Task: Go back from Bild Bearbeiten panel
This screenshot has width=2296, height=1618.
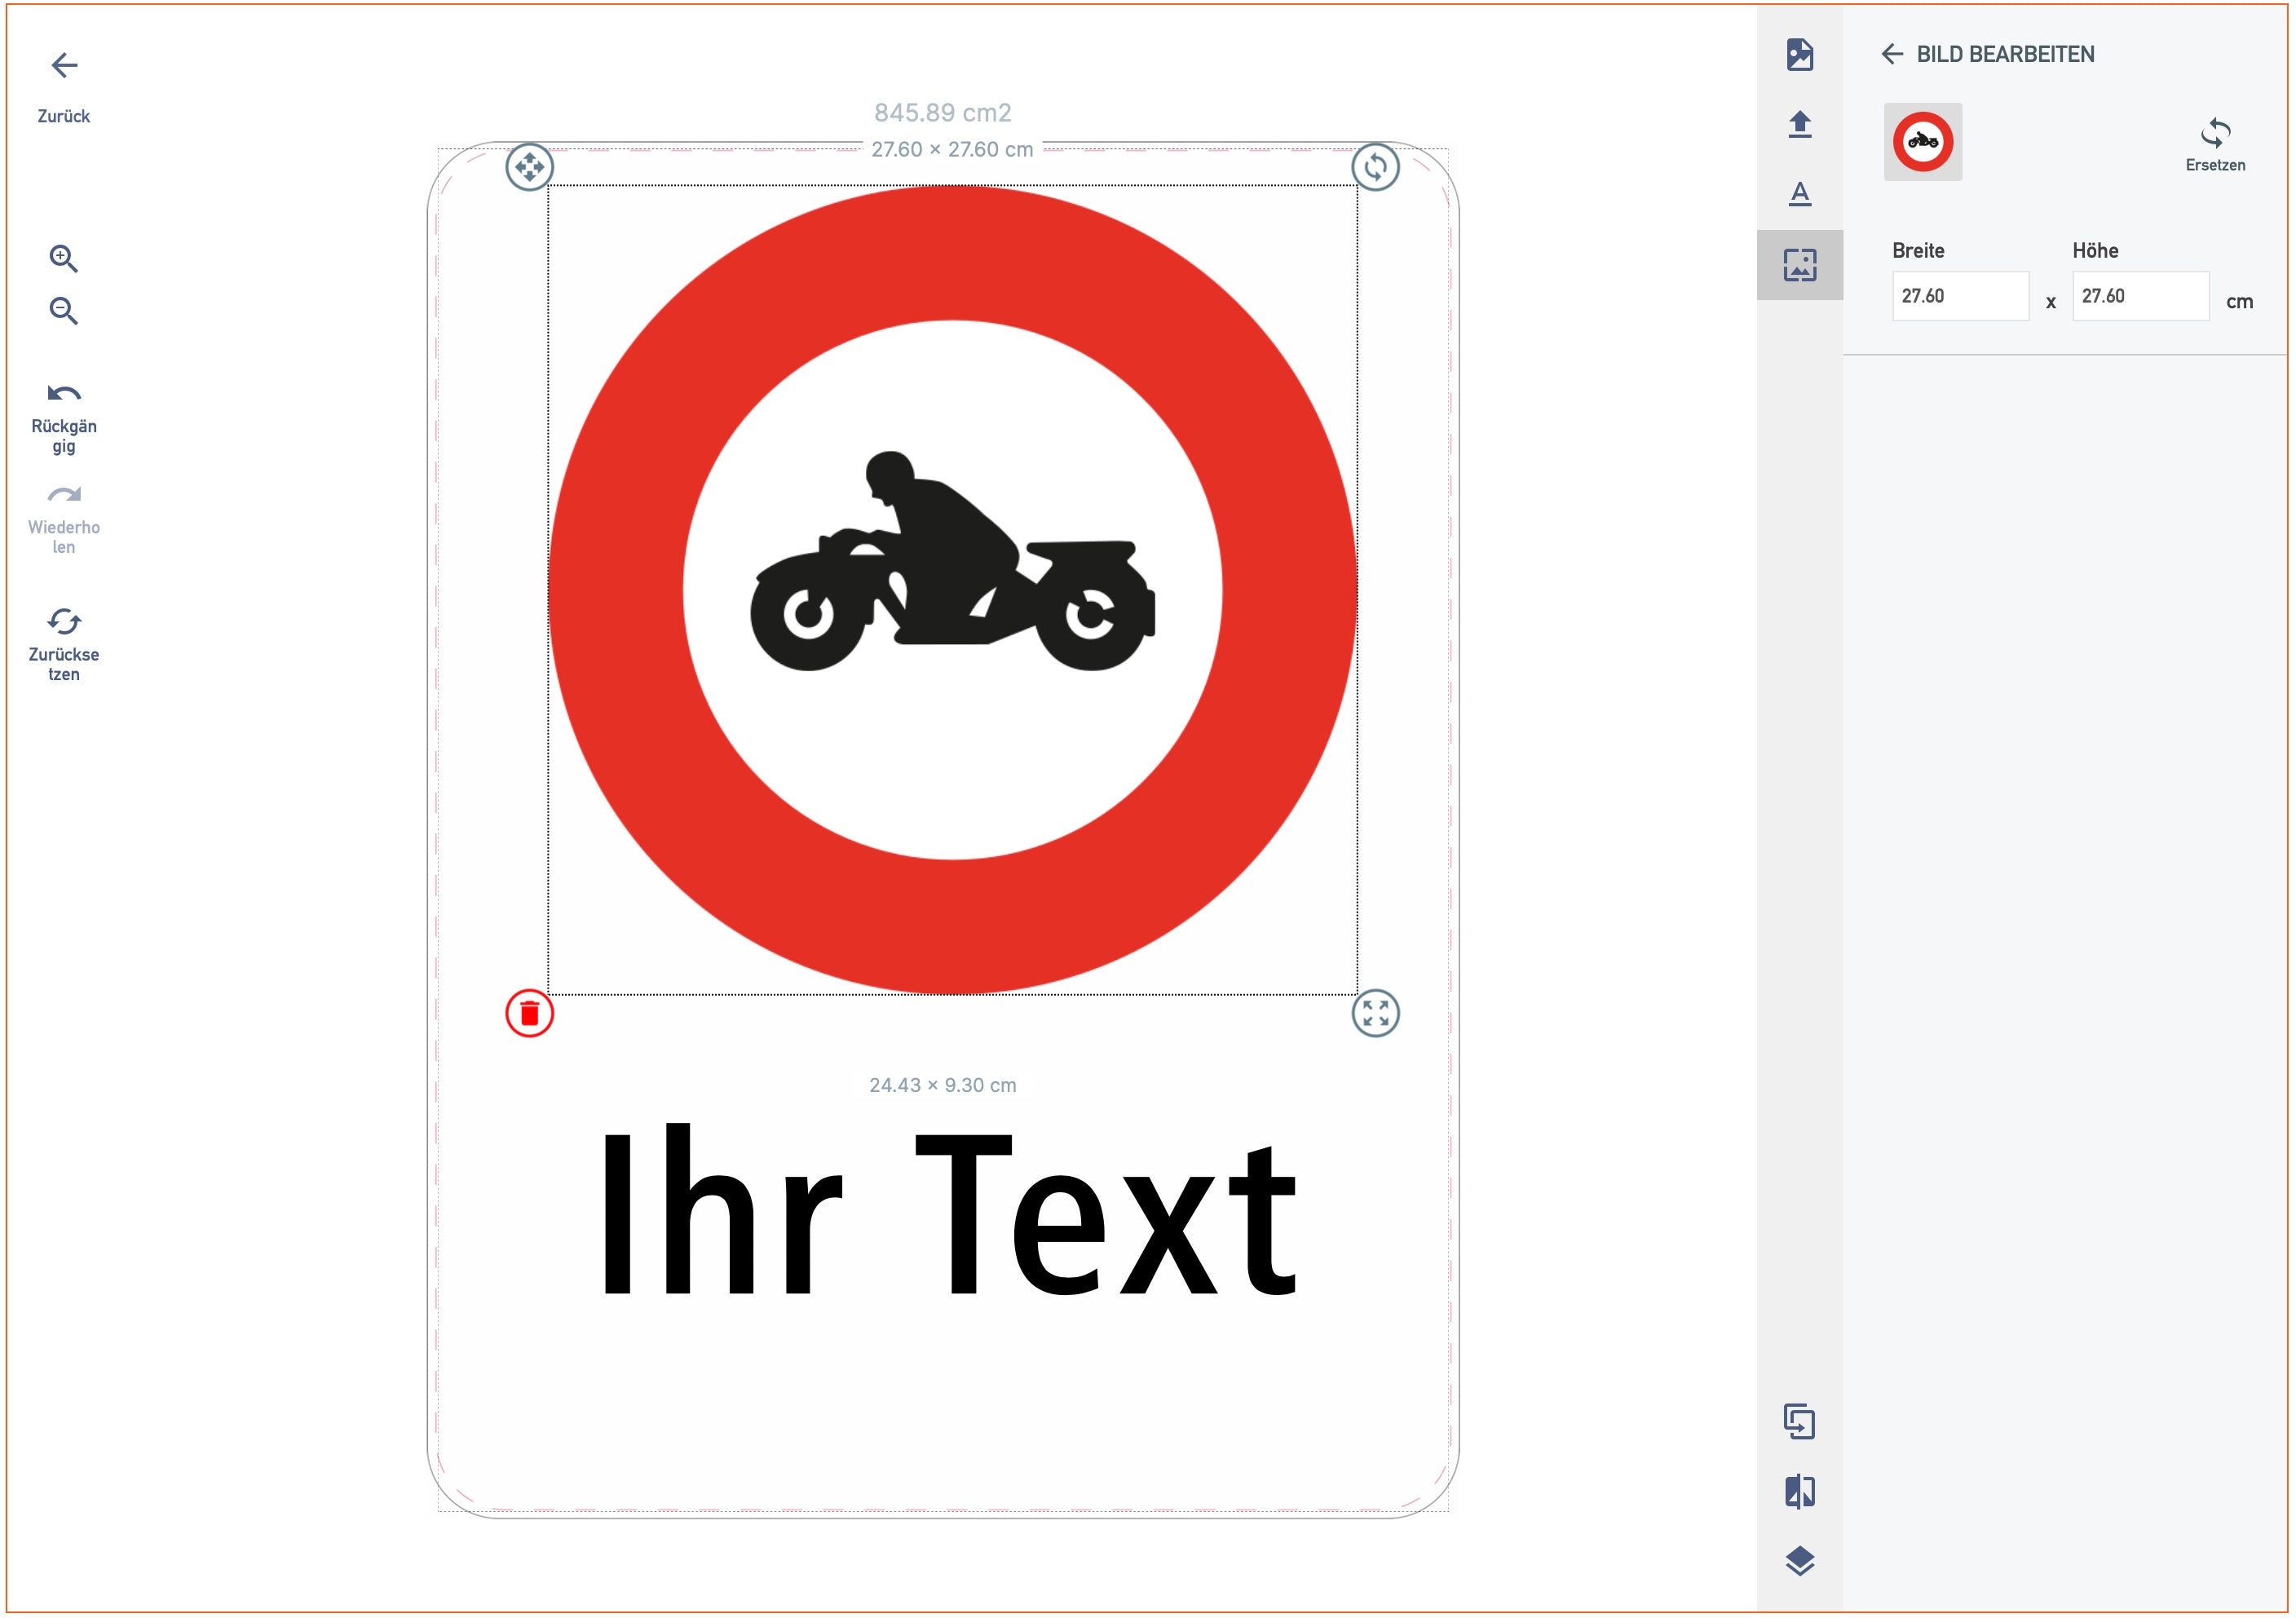Action: click(1891, 54)
